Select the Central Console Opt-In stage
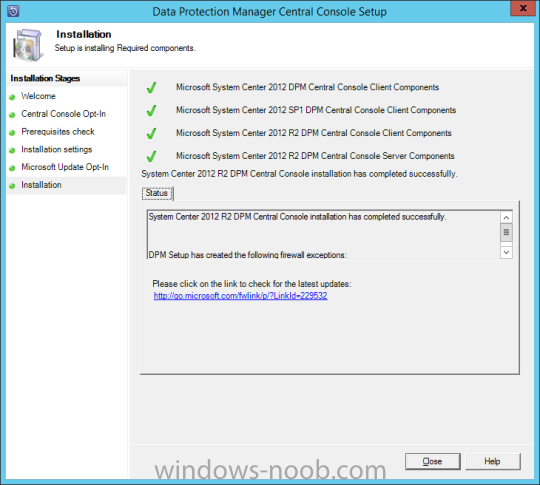This screenshot has height=485, width=540. click(x=63, y=114)
